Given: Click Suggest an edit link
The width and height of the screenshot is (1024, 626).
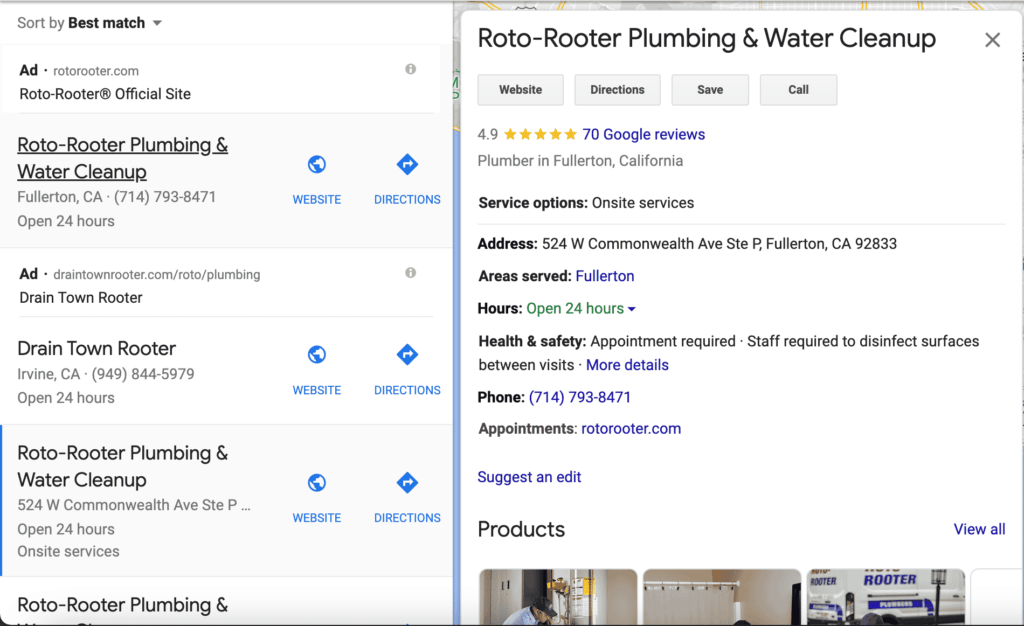Looking at the screenshot, I should coord(529,477).
